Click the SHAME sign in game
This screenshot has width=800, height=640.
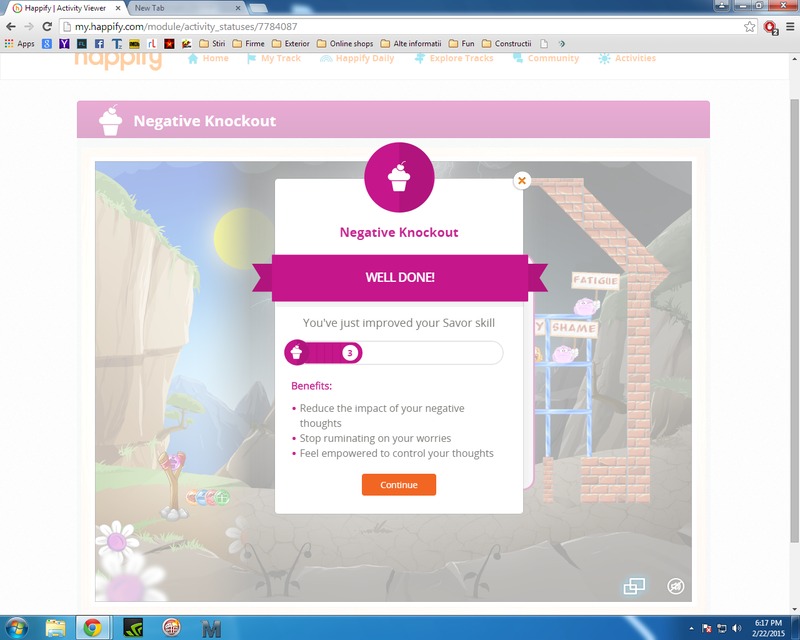coord(573,328)
